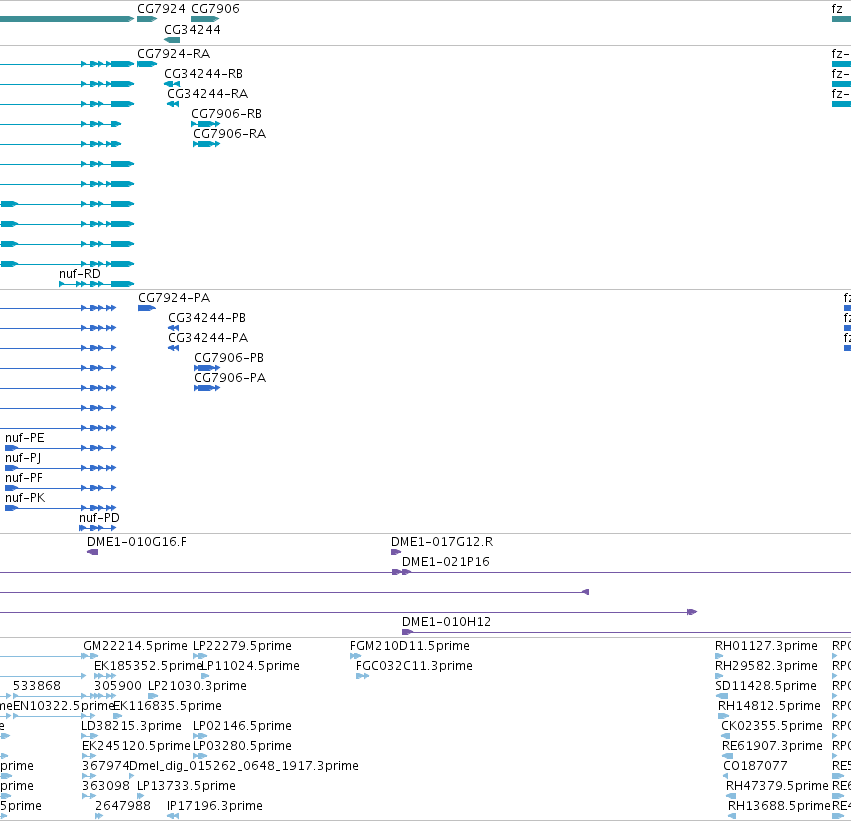Select the CG7924 gene label
The image size is (851, 821).
click(x=161, y=9)
